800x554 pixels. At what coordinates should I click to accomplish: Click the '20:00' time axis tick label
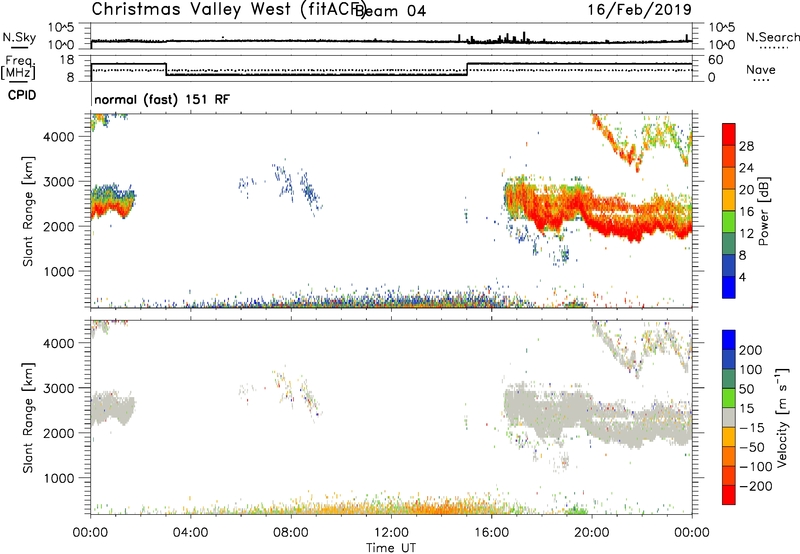tap(591, 533)
